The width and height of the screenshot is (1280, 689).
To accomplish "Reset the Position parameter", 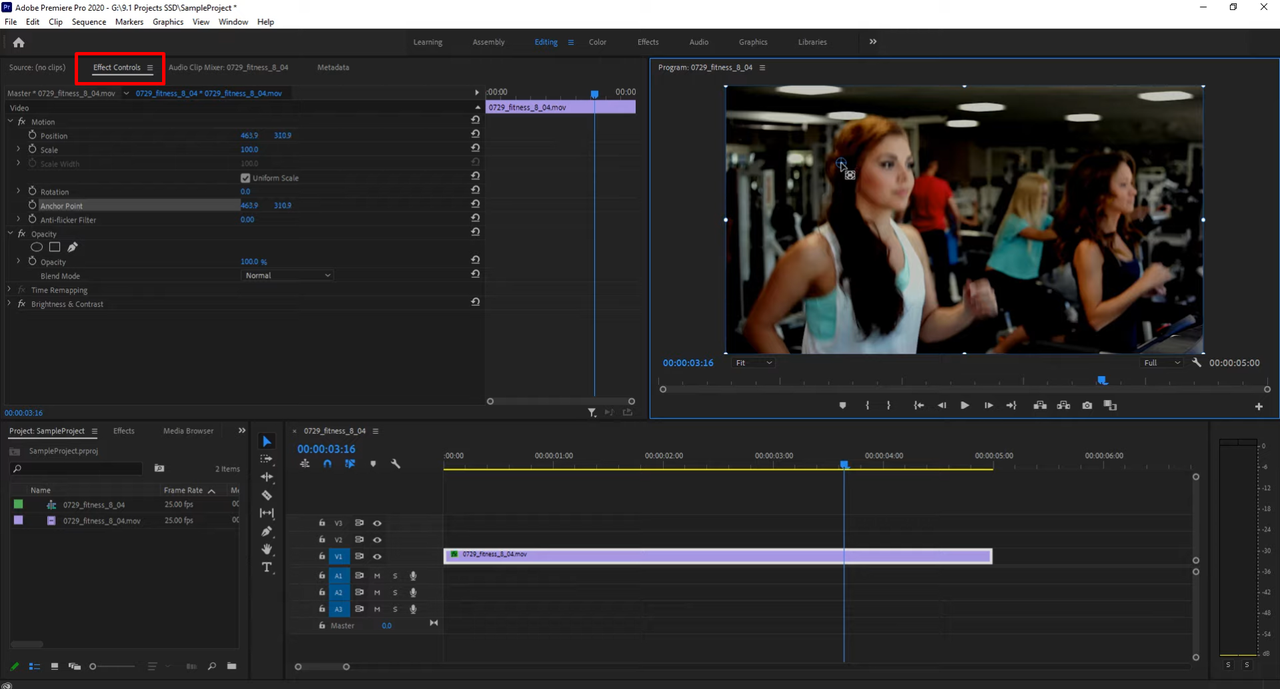I will tap(475, 135).
